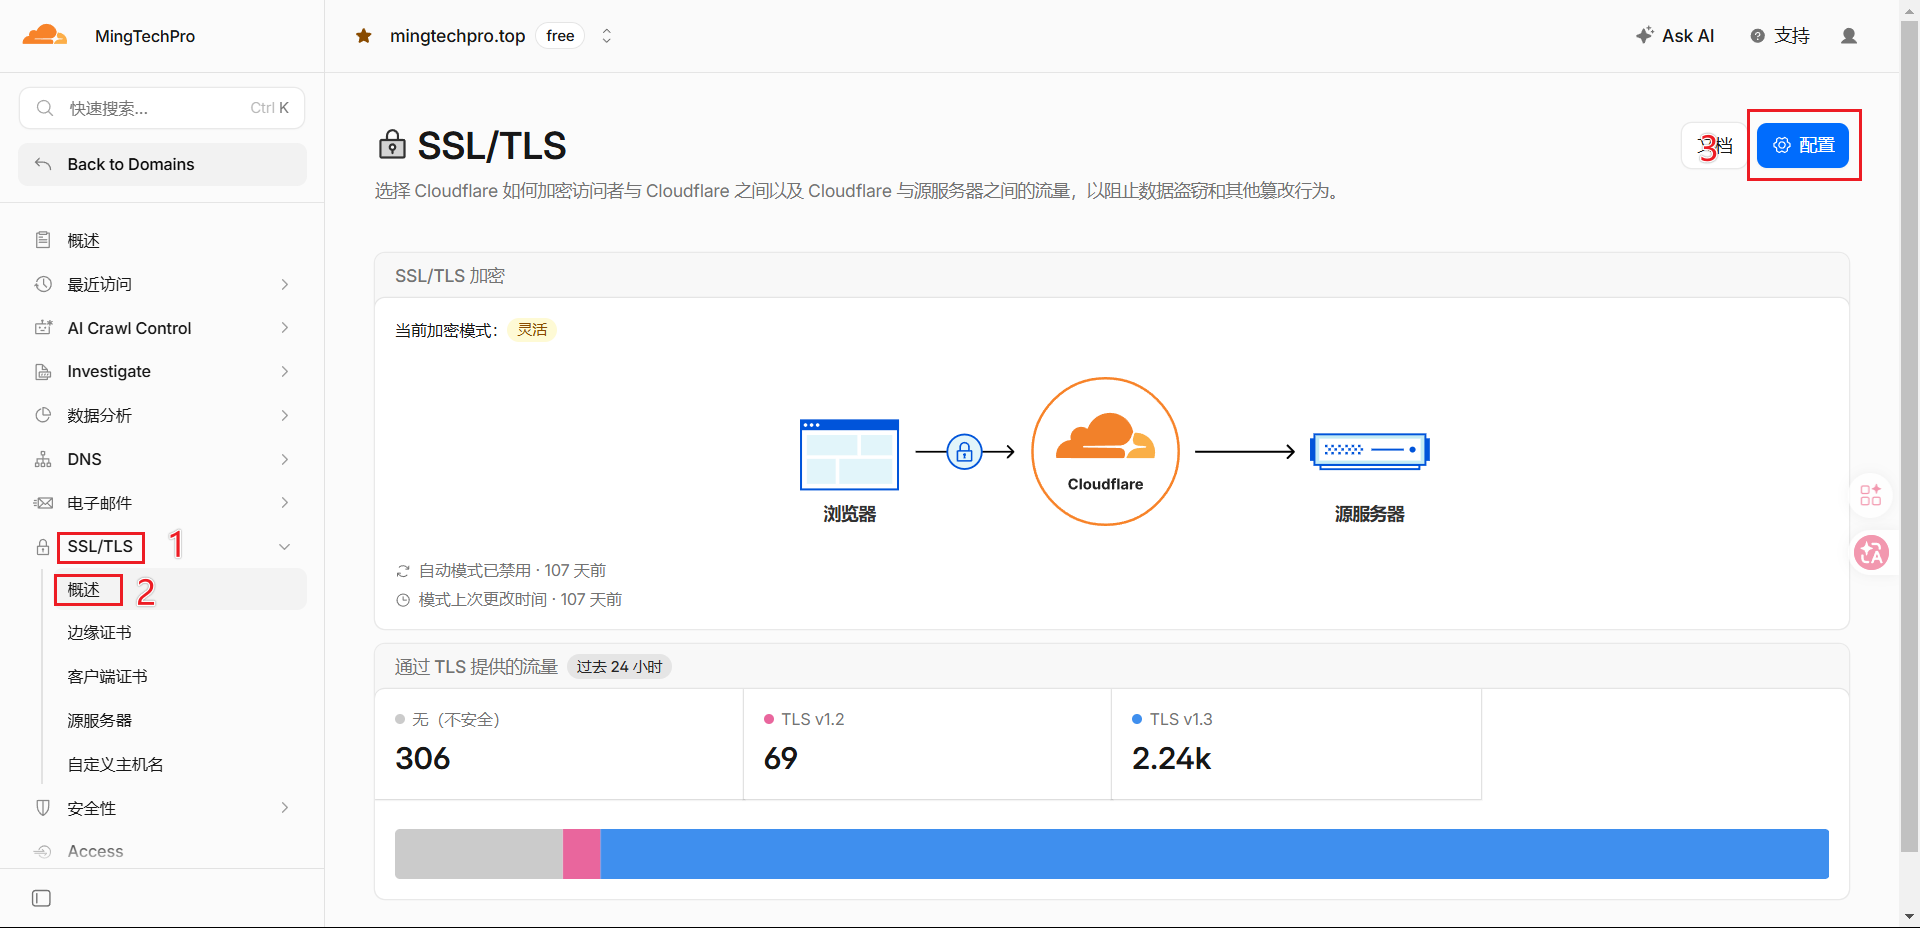Click the Investigate sidebar icon

(43, 372)
